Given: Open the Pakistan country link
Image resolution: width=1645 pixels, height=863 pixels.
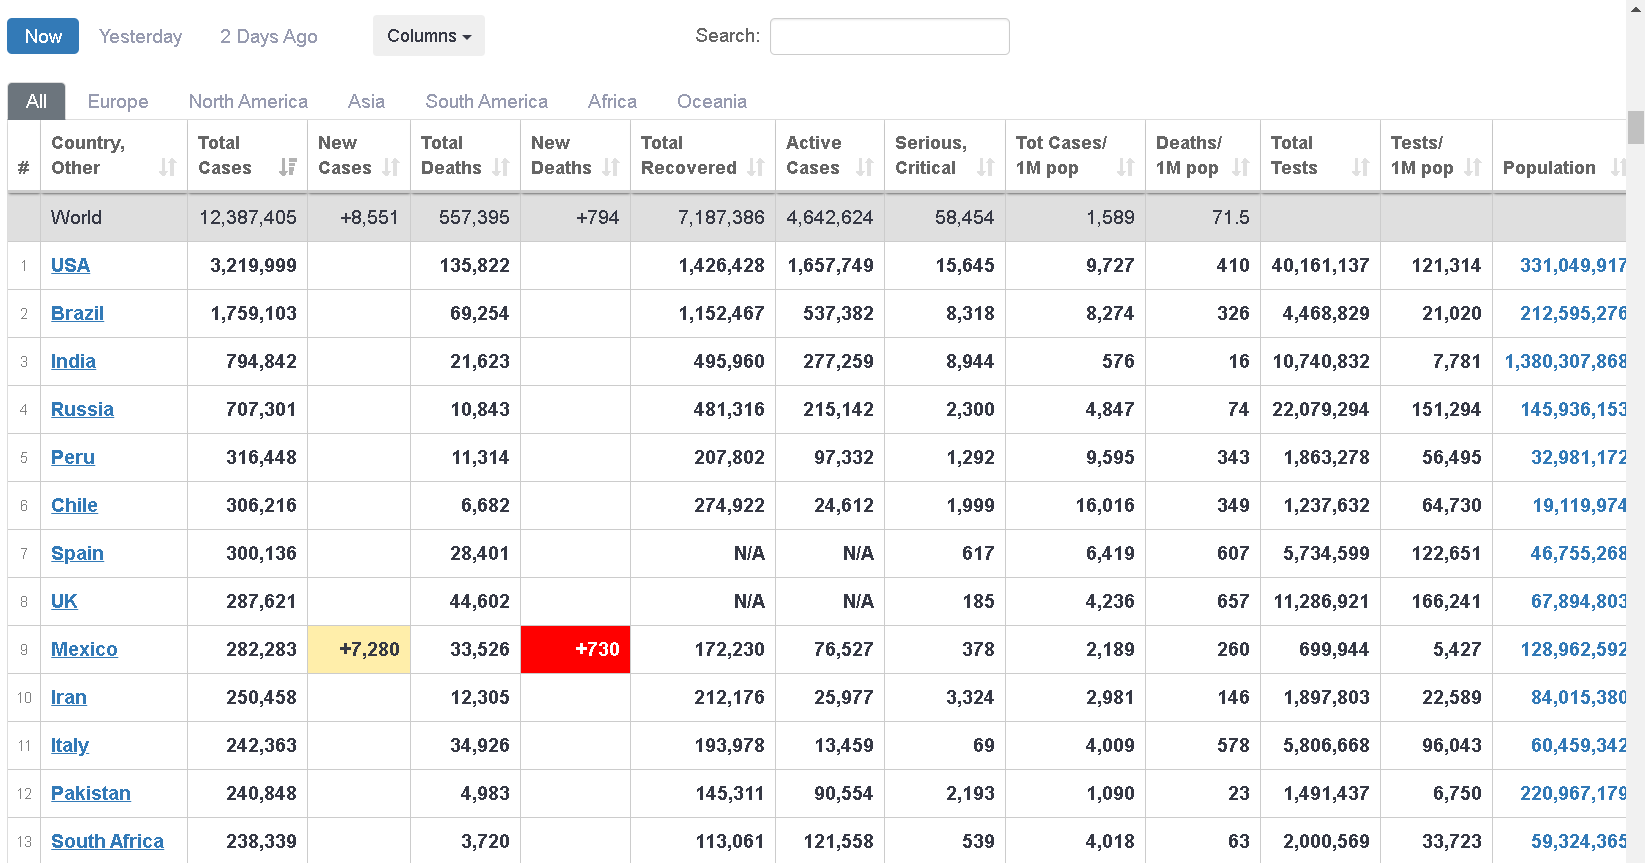Looking at the screenshot, I should (91, 793).
